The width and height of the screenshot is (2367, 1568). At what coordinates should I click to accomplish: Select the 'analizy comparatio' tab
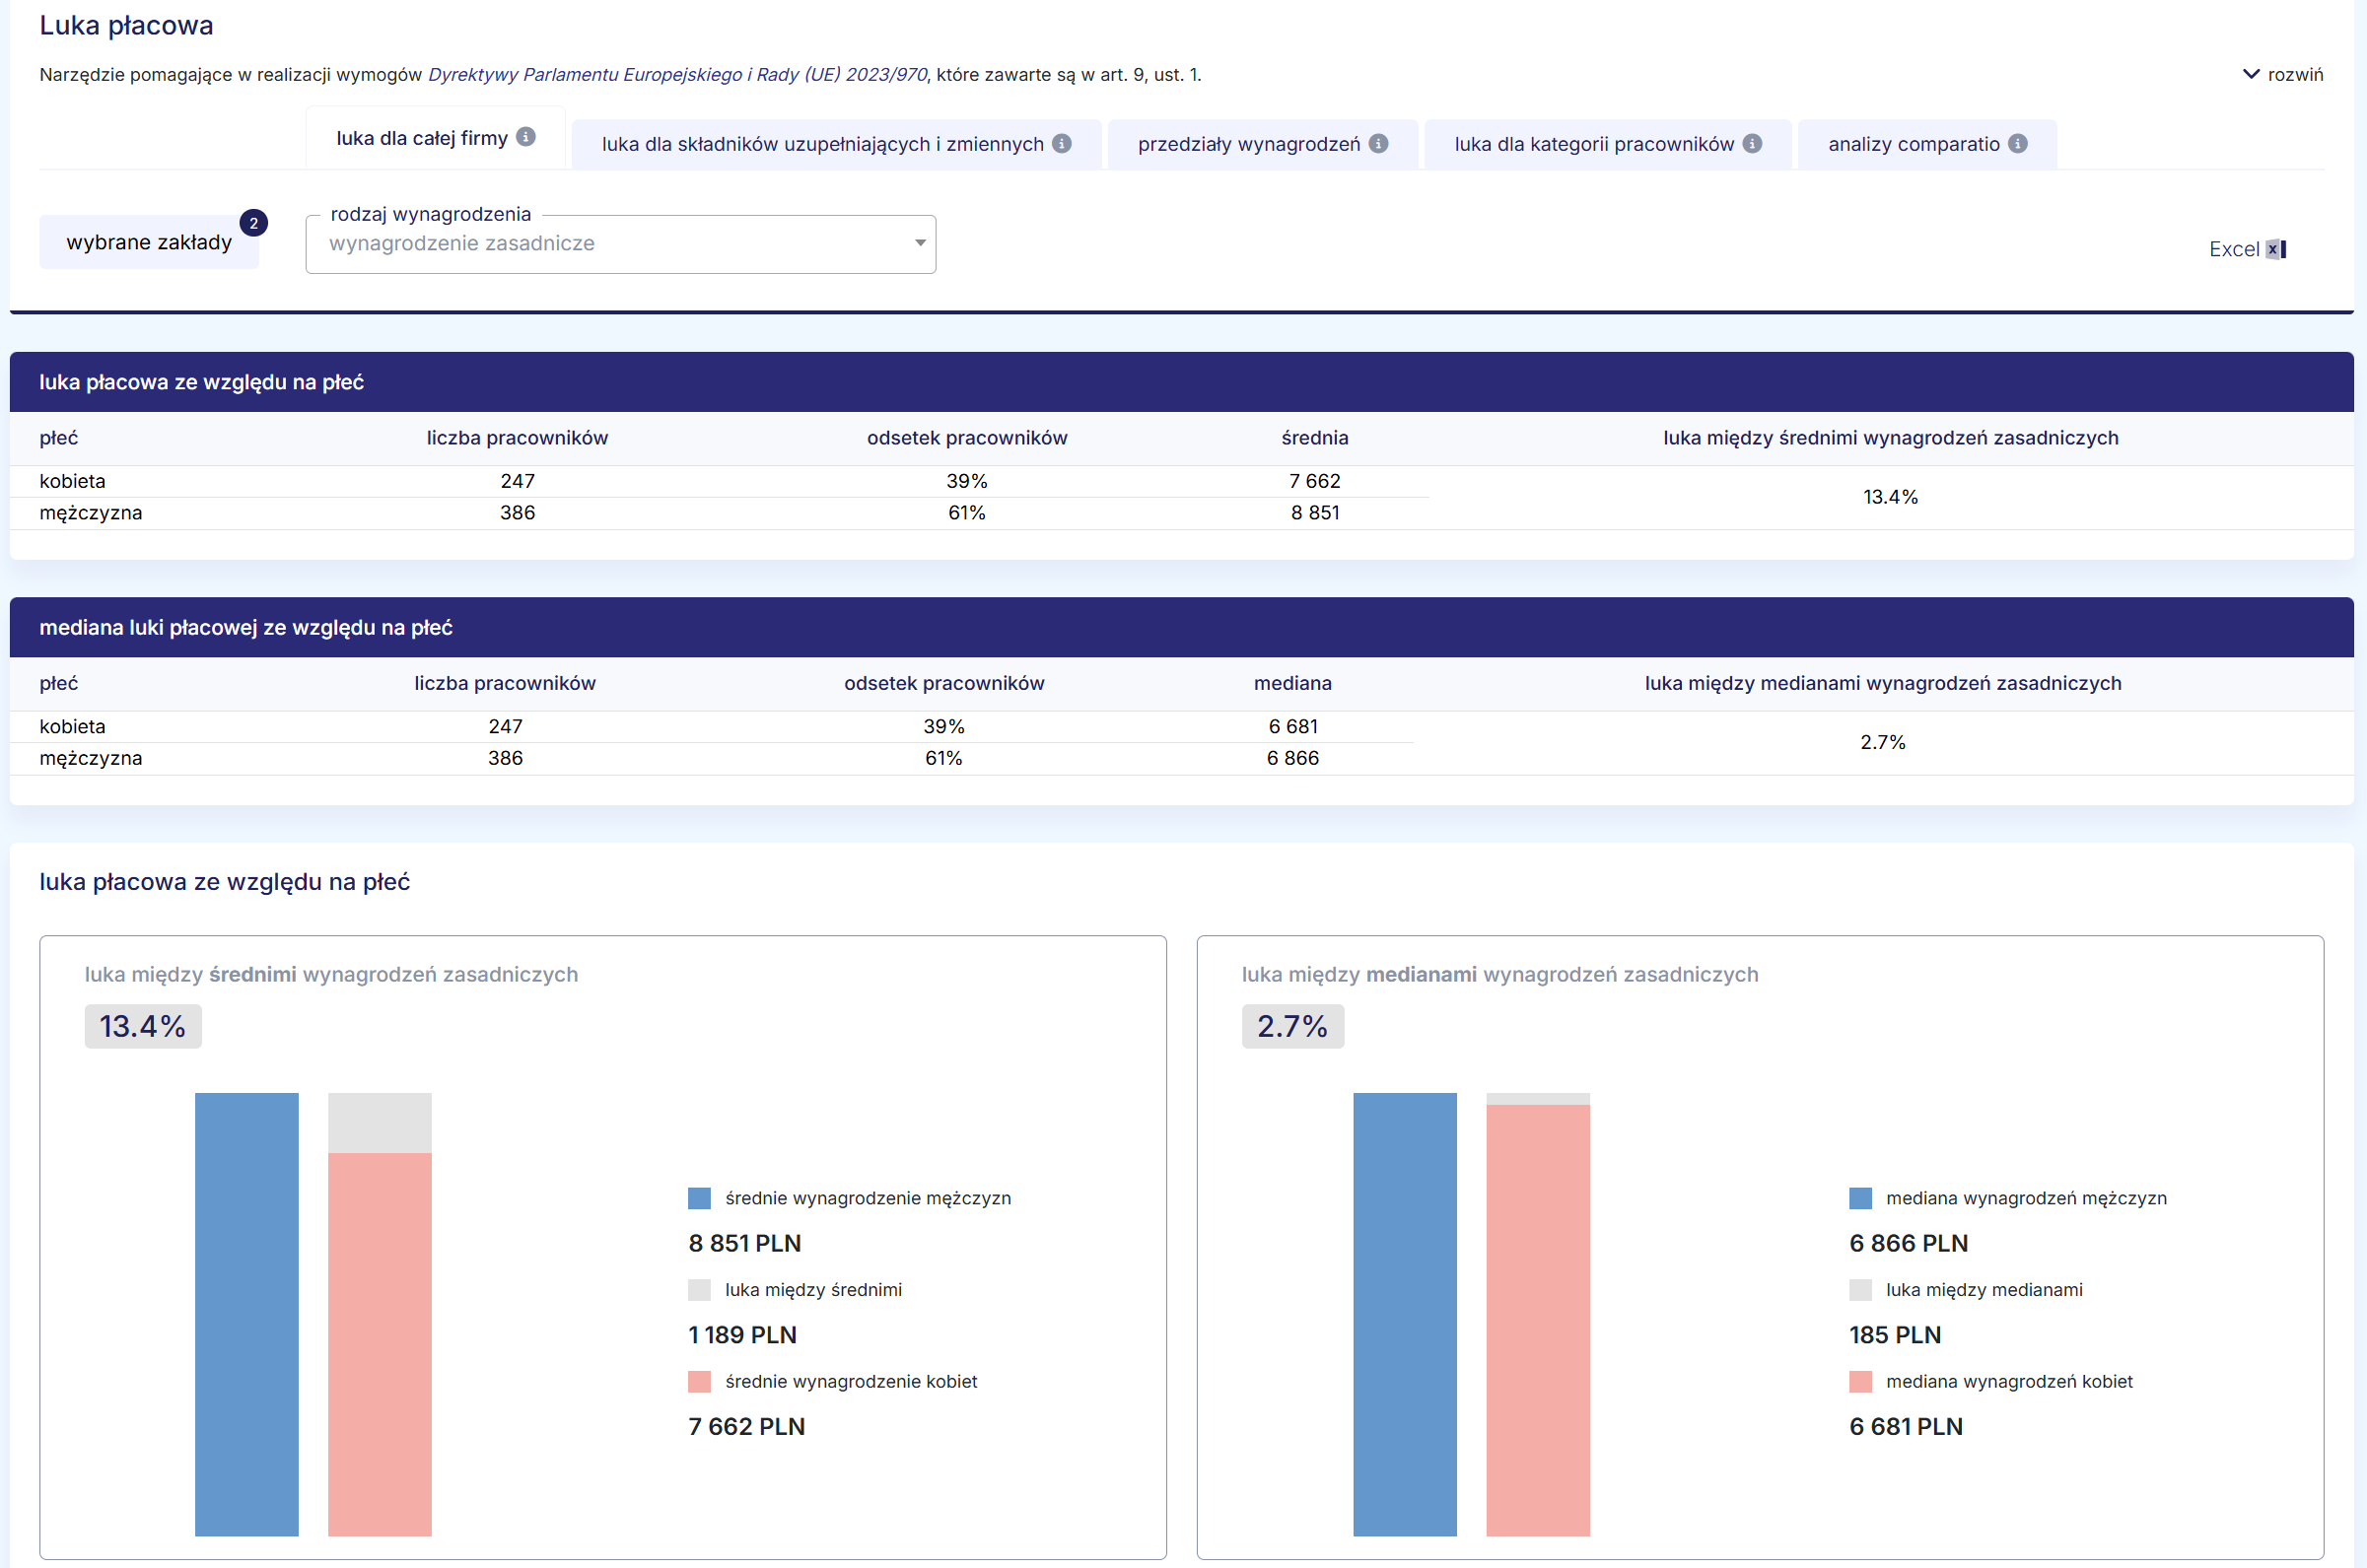click(x=1913, y=144)
